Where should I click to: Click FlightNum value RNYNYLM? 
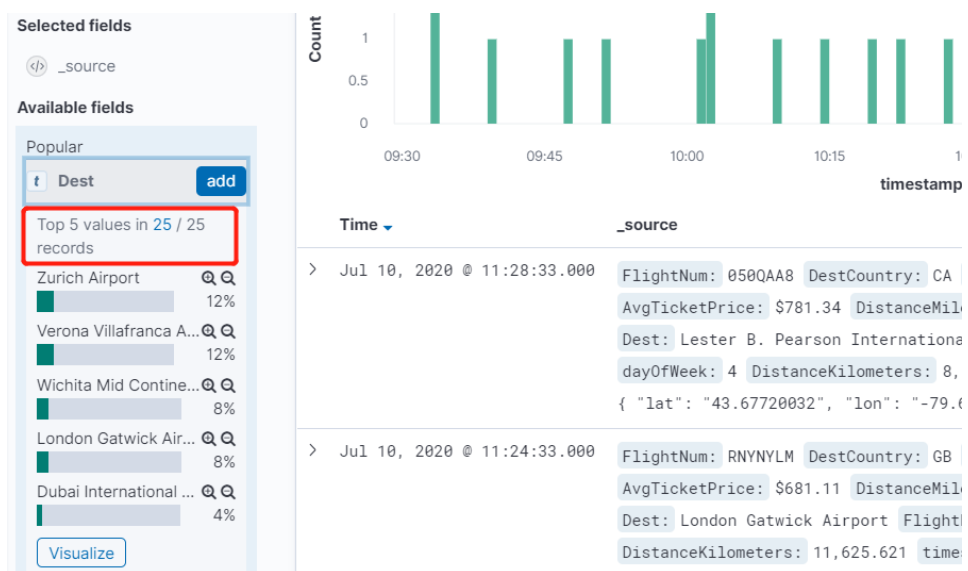coord(761,456)
